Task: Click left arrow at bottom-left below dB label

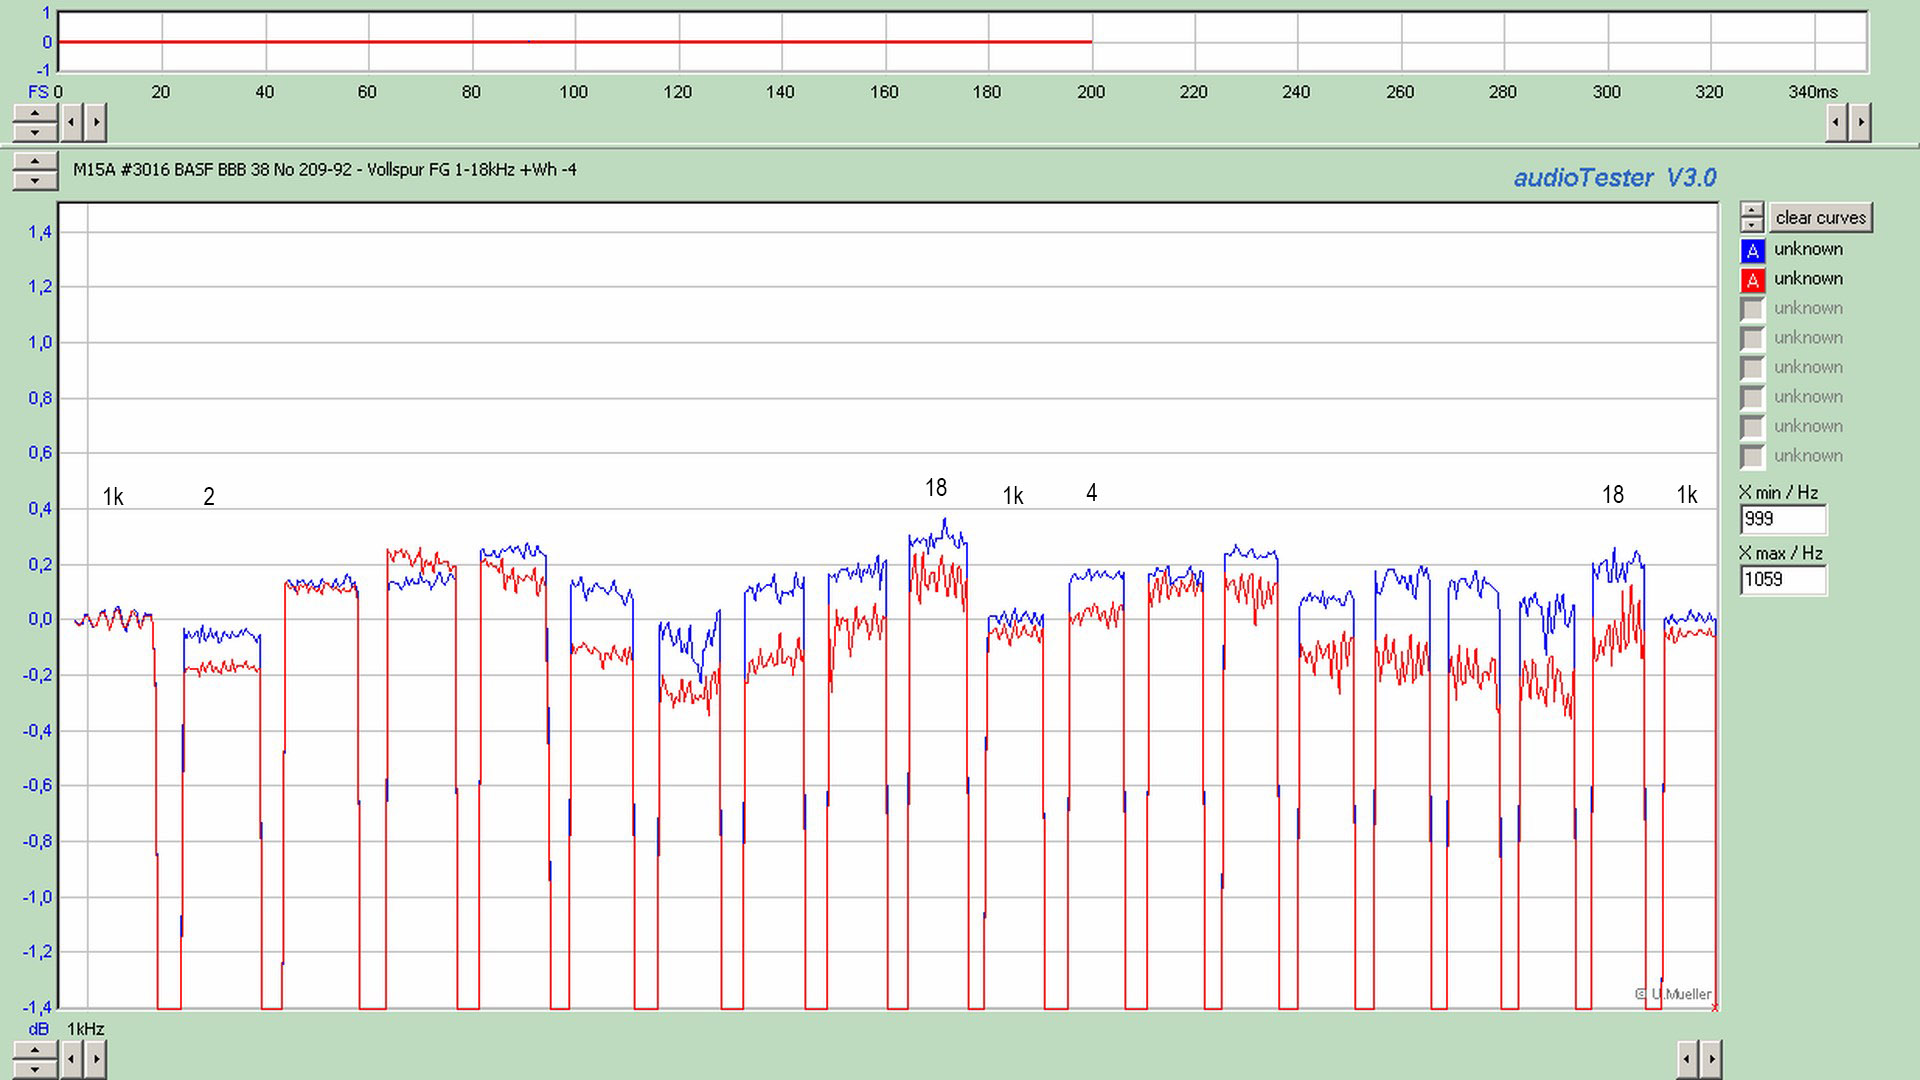Action: (71, 1058)
